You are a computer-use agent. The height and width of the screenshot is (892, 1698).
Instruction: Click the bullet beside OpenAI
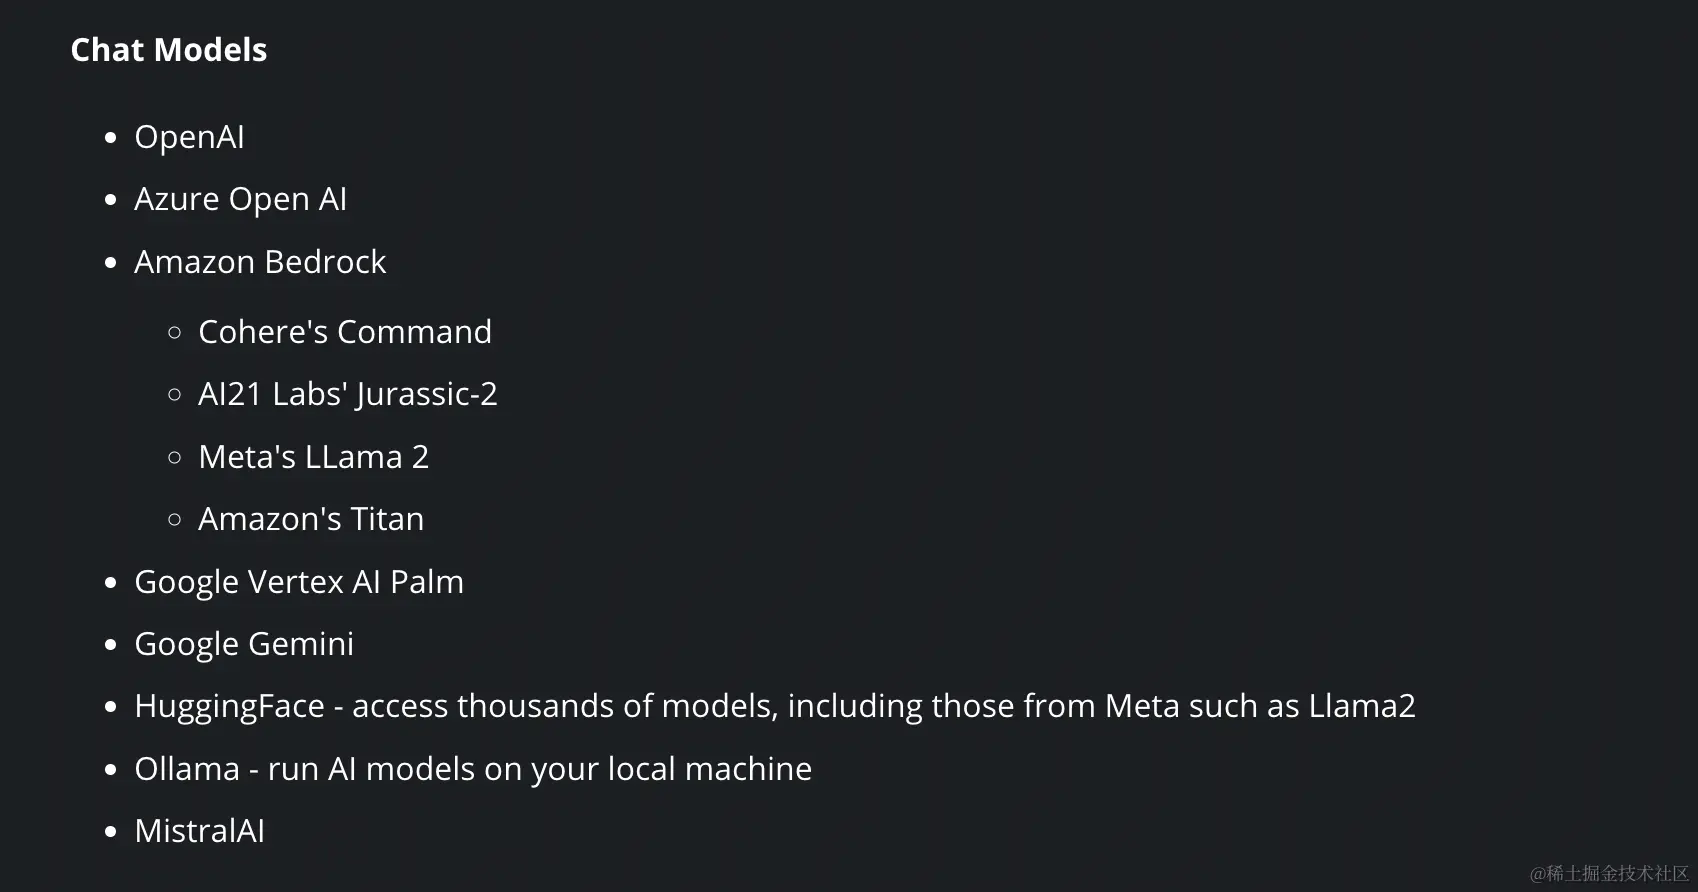point(111,138)
